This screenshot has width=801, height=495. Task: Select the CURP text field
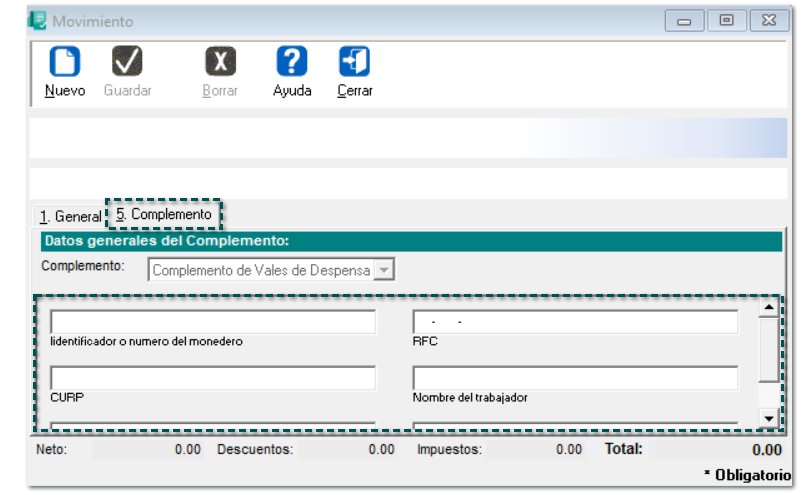pyautogui.click(x=213, y=378)
